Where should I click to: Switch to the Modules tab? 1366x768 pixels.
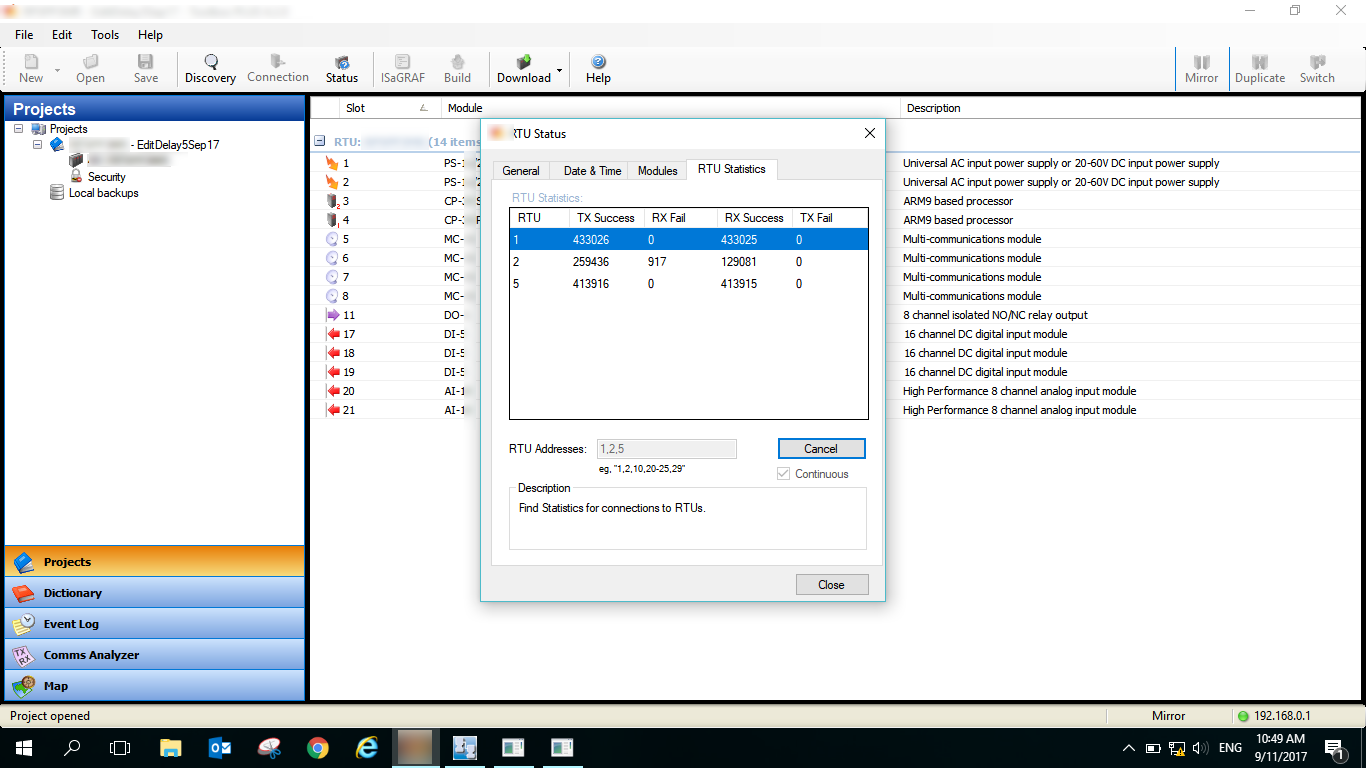(657, 171)
